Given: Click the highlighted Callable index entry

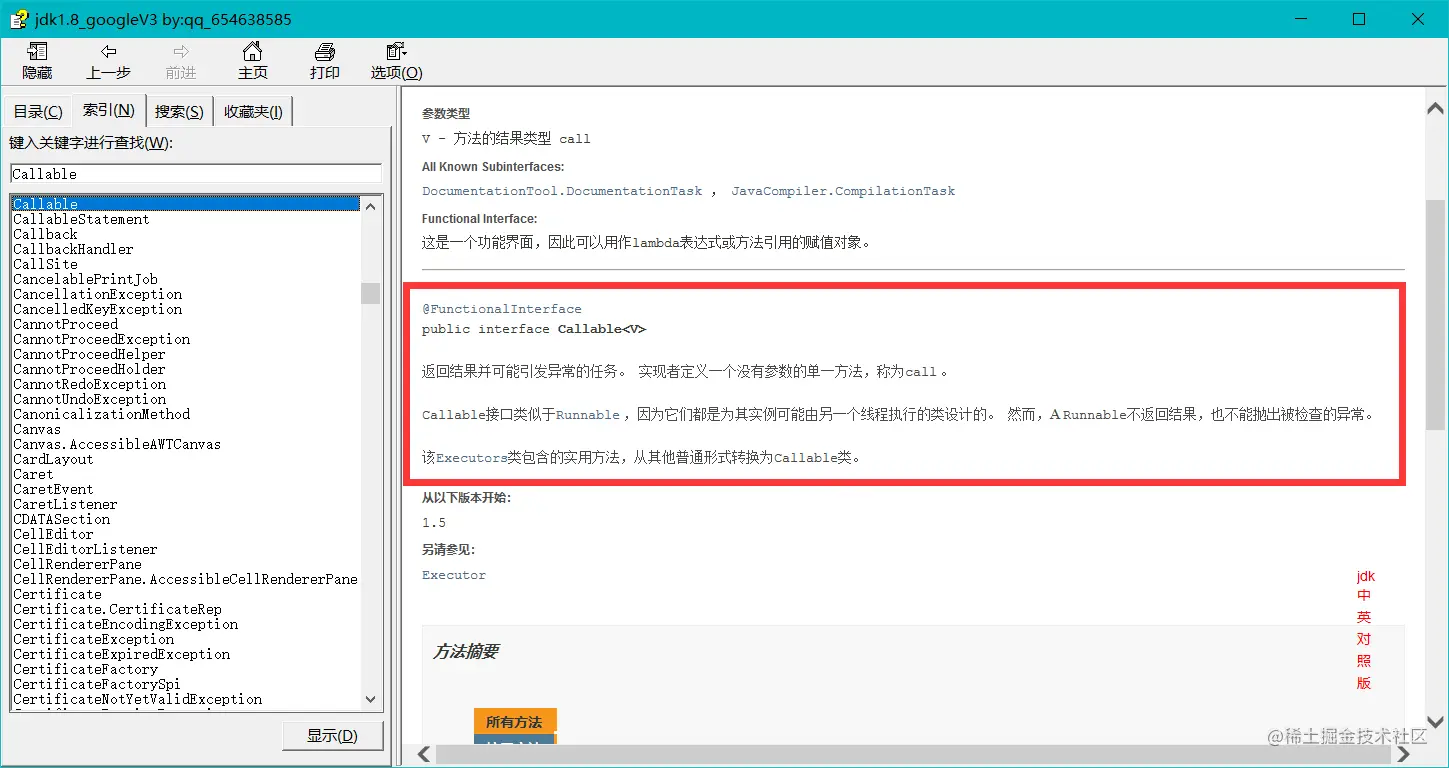Looking at the screenshot, I should point(186,204).
